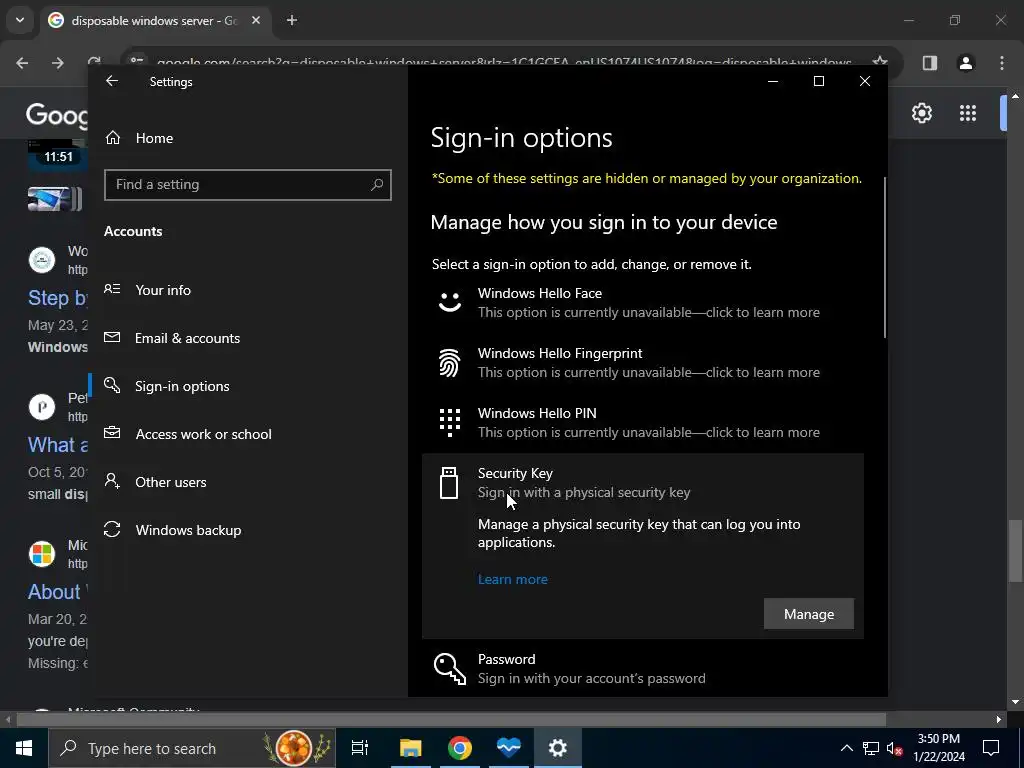The image size is (1024, 768).
Task: Expand Windows Hello Face option
Action: 643,303
